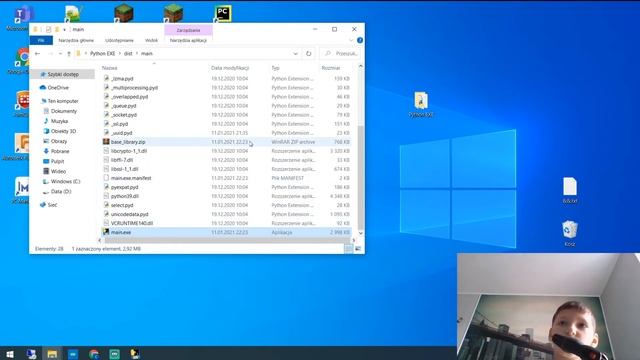The height and width of the screenshot is (360, 640).
Task: Select Ten komputer in navigation pane
Action: pyautogui.click(x=63, y=101)
